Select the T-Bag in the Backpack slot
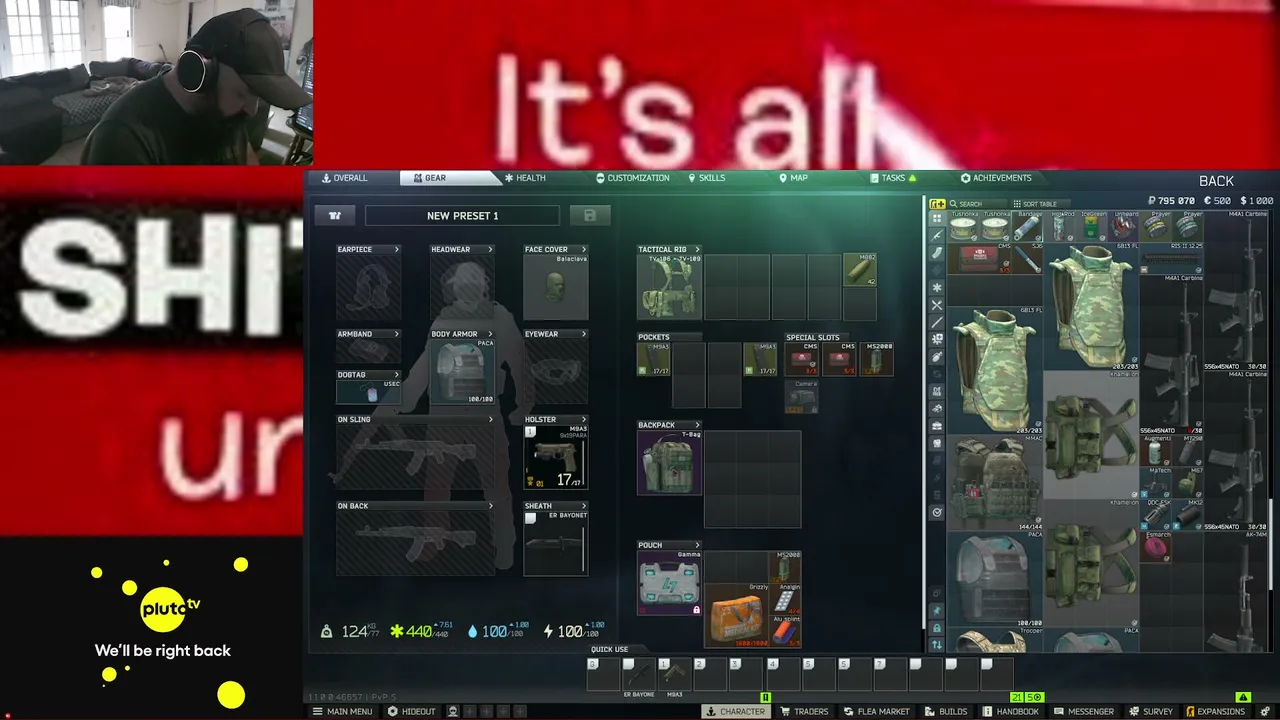Screen dimensions: 1280x720 [669, 463]
